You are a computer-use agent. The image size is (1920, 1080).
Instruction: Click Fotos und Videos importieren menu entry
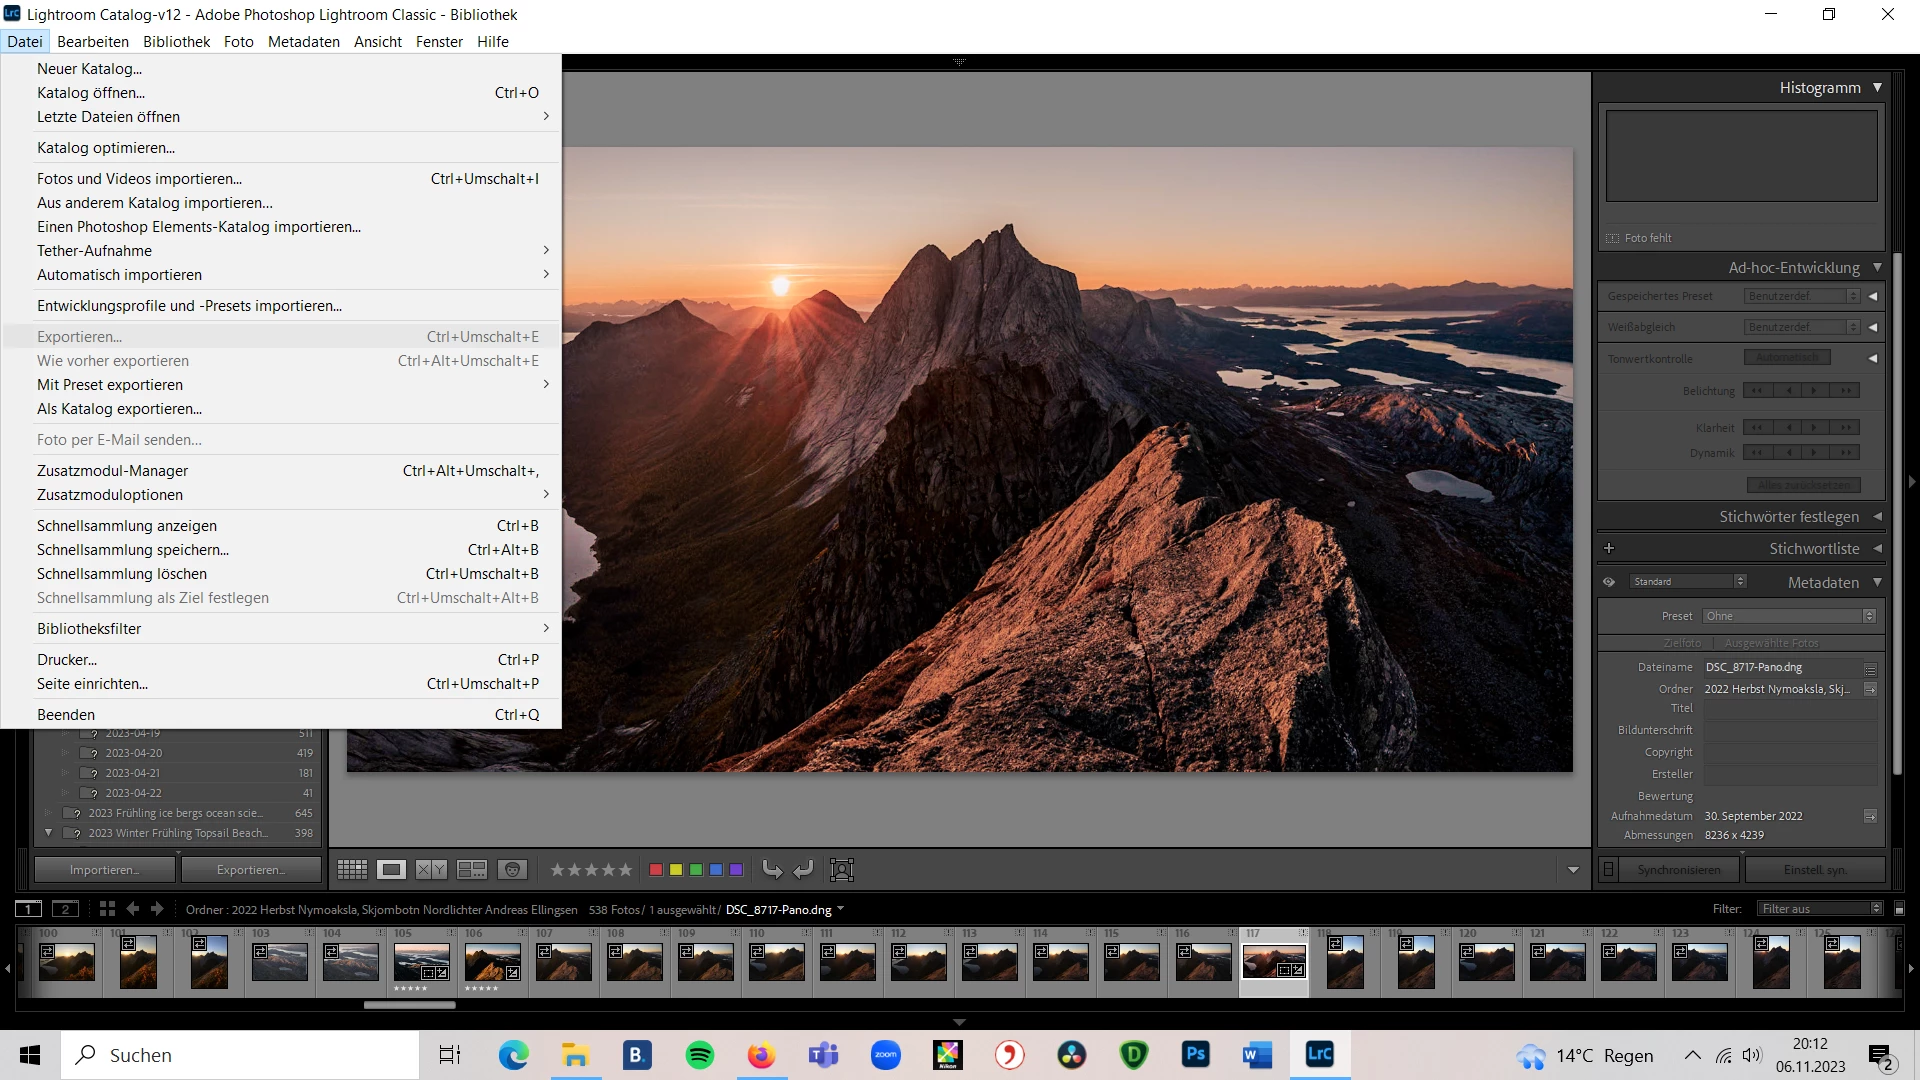(139, 179)
